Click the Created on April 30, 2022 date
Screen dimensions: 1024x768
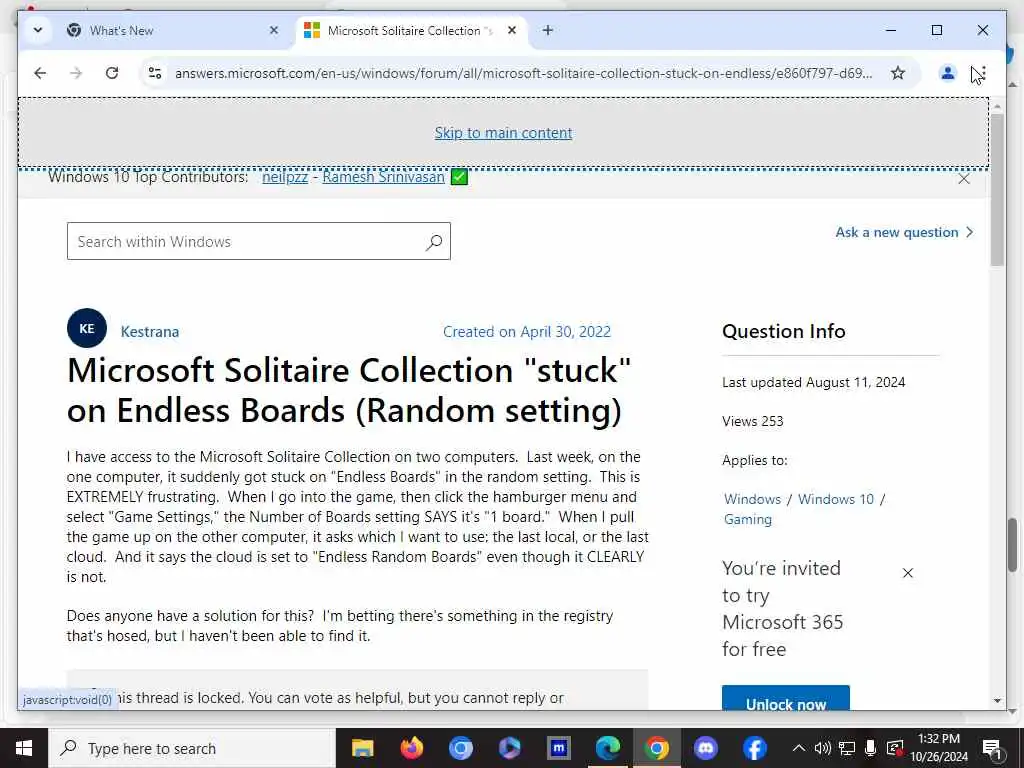click(x=527, y=332)
